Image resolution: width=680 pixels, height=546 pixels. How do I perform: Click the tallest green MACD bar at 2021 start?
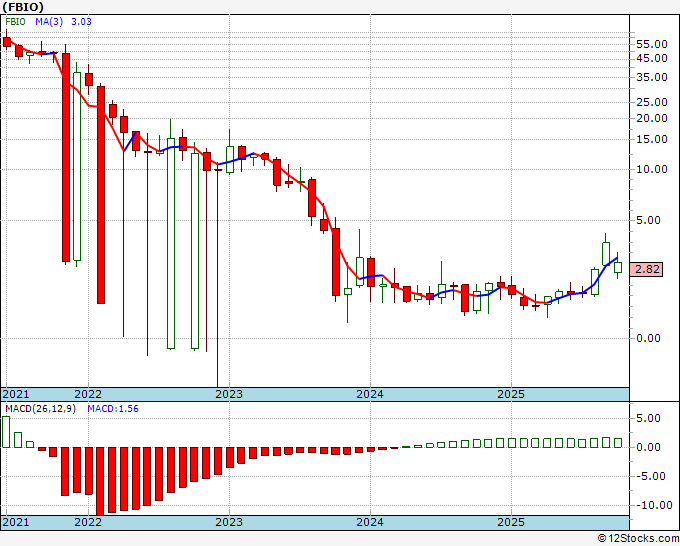(x=6, y=432)
